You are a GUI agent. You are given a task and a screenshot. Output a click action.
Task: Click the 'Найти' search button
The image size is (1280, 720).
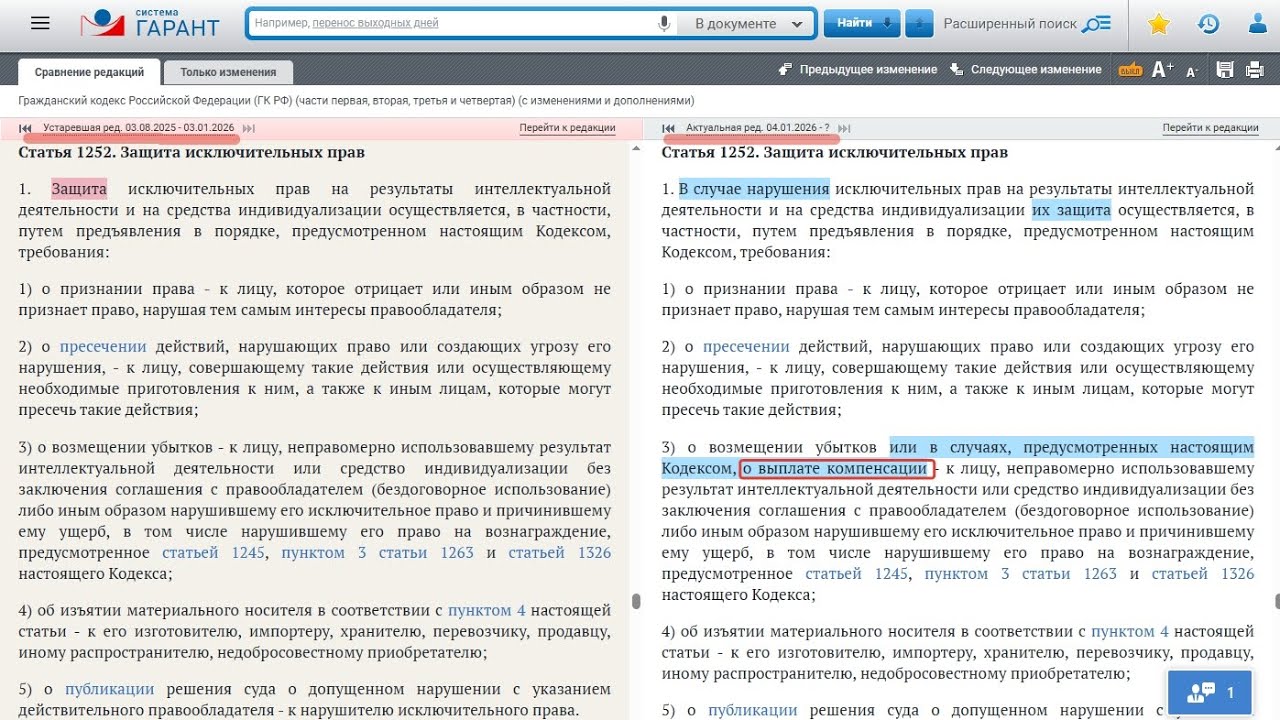pos(862,23)
